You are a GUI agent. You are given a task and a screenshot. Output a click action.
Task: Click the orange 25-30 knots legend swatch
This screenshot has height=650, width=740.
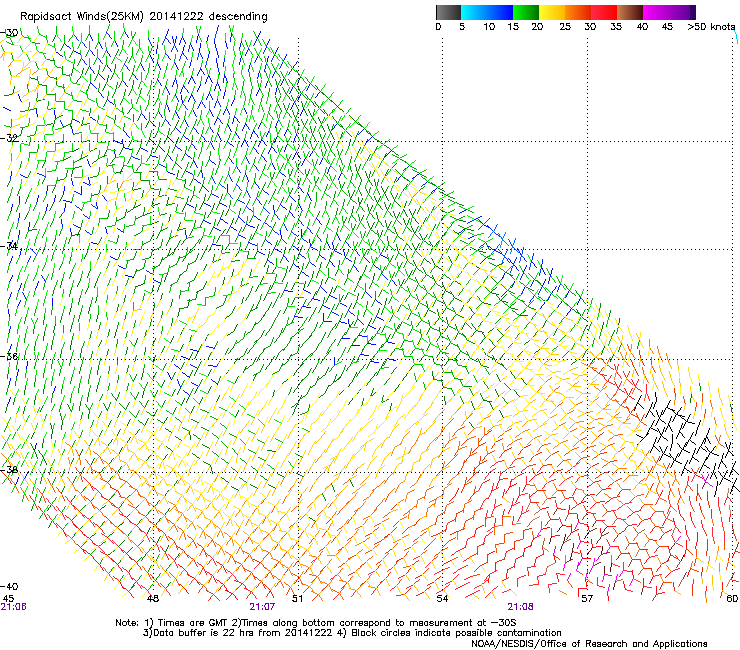[578, 12]
